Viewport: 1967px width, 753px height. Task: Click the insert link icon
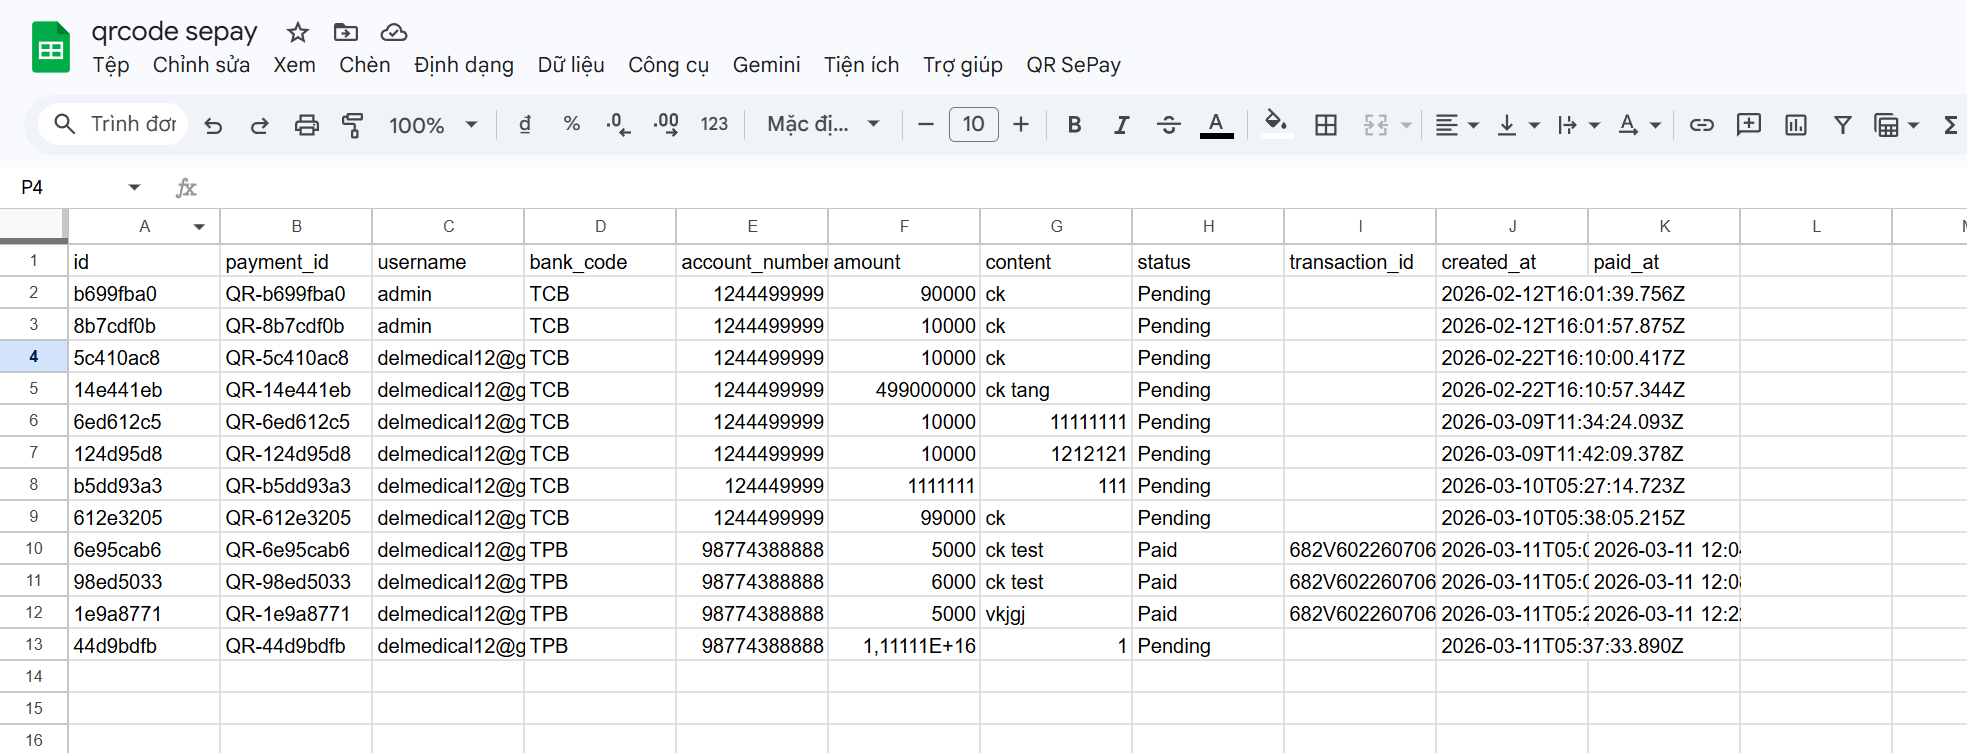point(1701,125)
